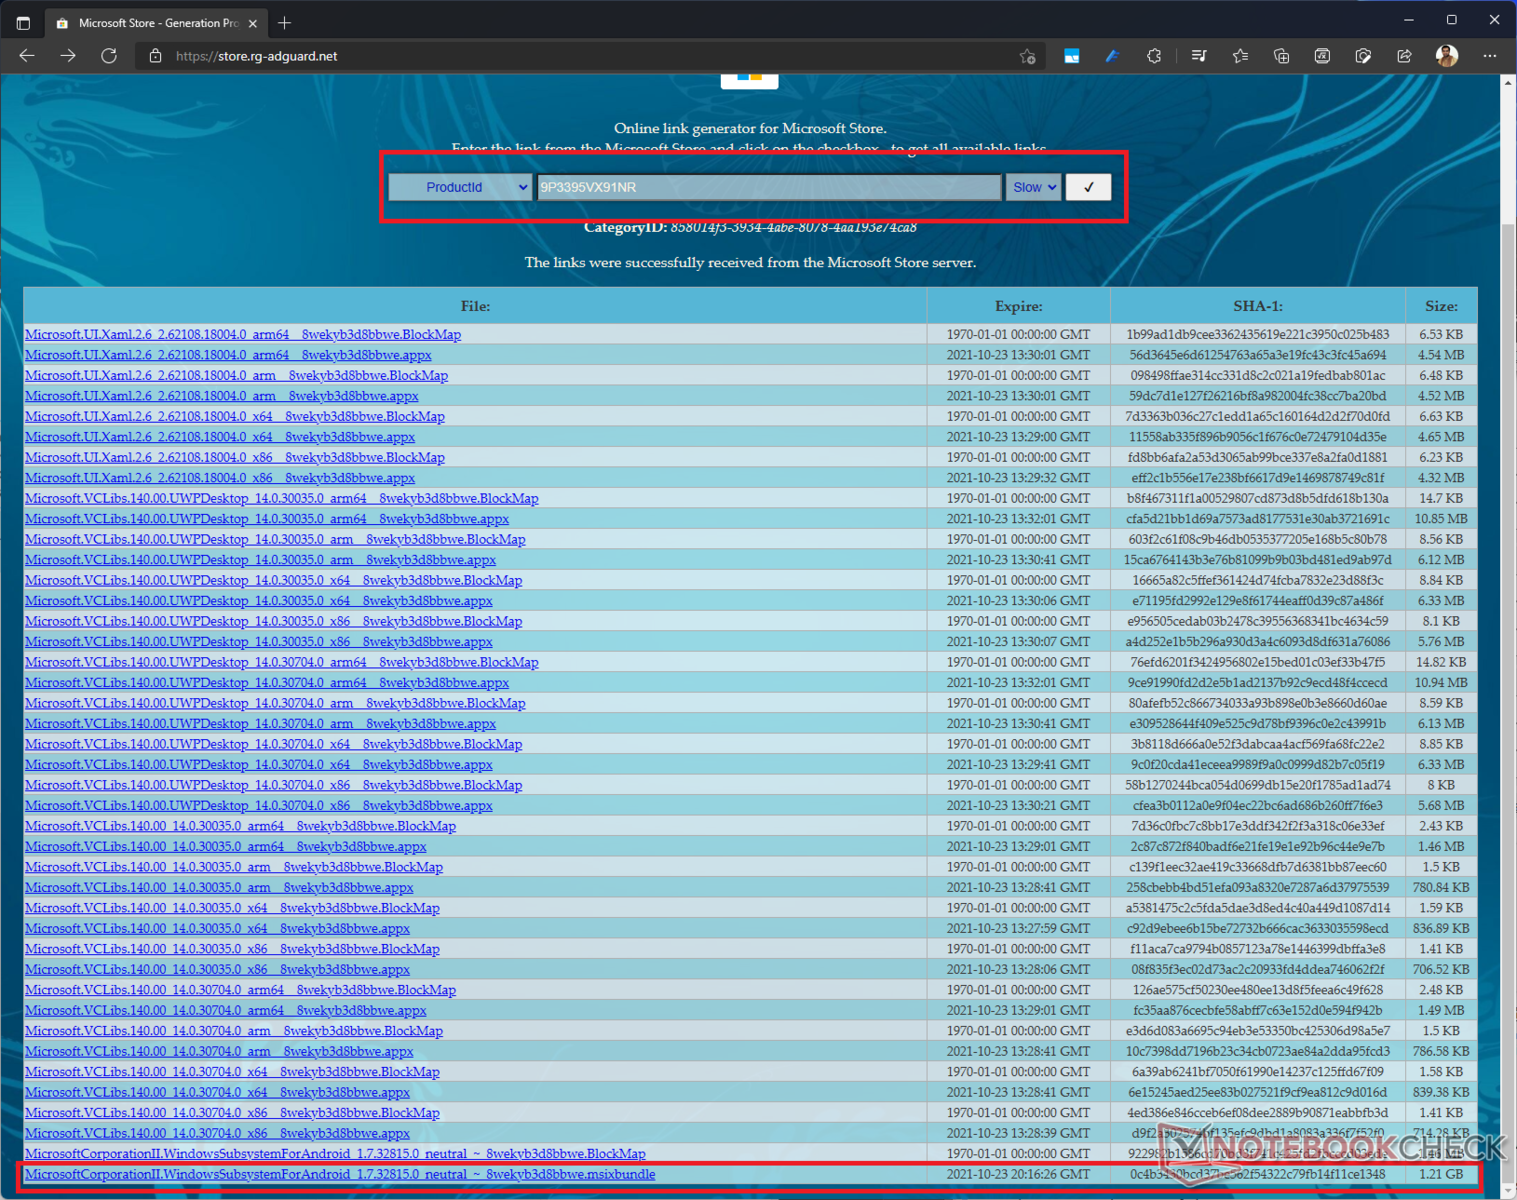The image size is (1517, 1200).
Task: Click the checkmark generate button
Action: (1088, 187)
